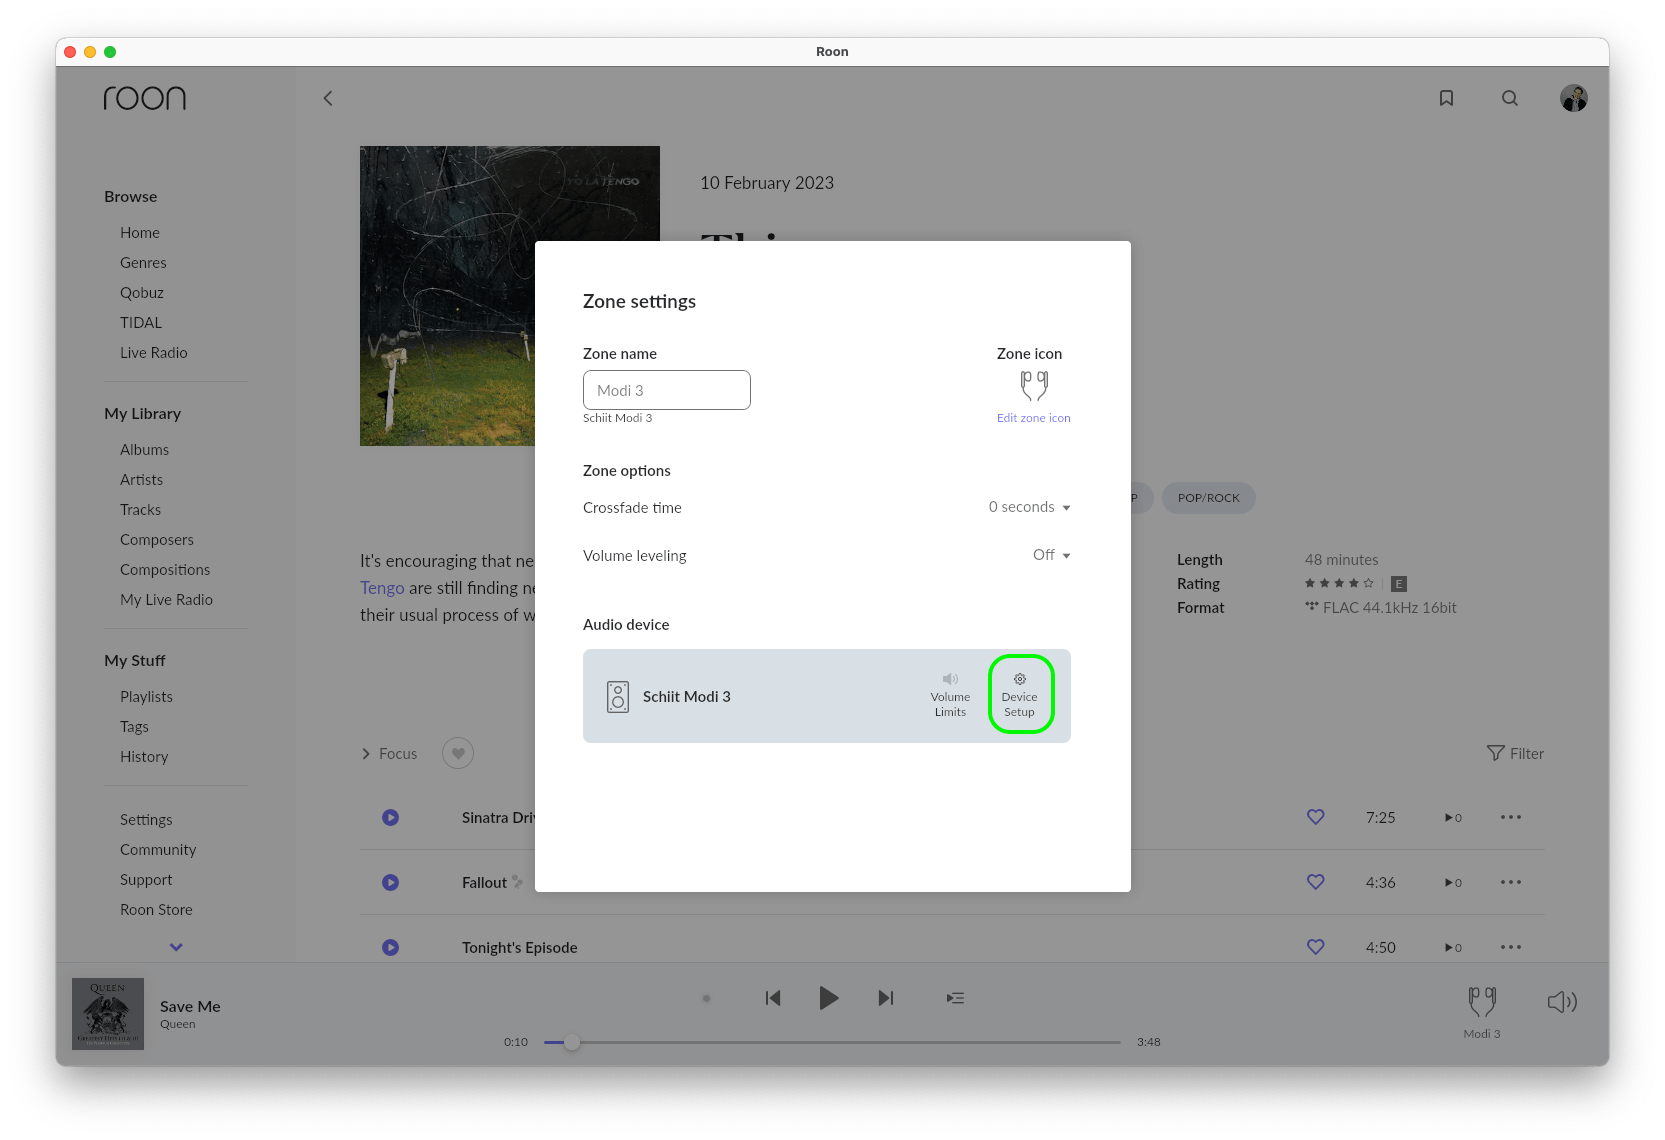The height and width of the screenshot is (1140, 1665).
Task: Open Genres in the sidebar
Action: (x=143, y=263)
